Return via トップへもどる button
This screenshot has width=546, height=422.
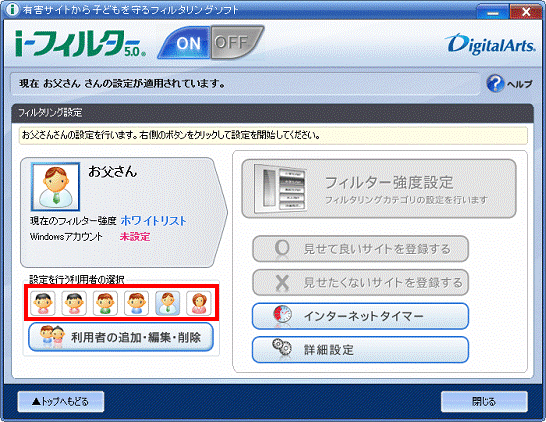click(x=61, y=401)
